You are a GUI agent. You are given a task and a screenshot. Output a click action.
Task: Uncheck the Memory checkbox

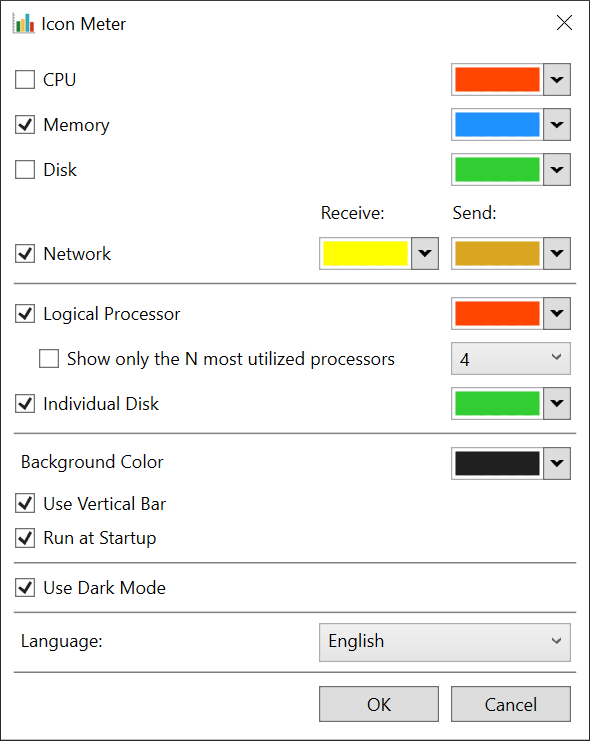[x=25, y=125]
